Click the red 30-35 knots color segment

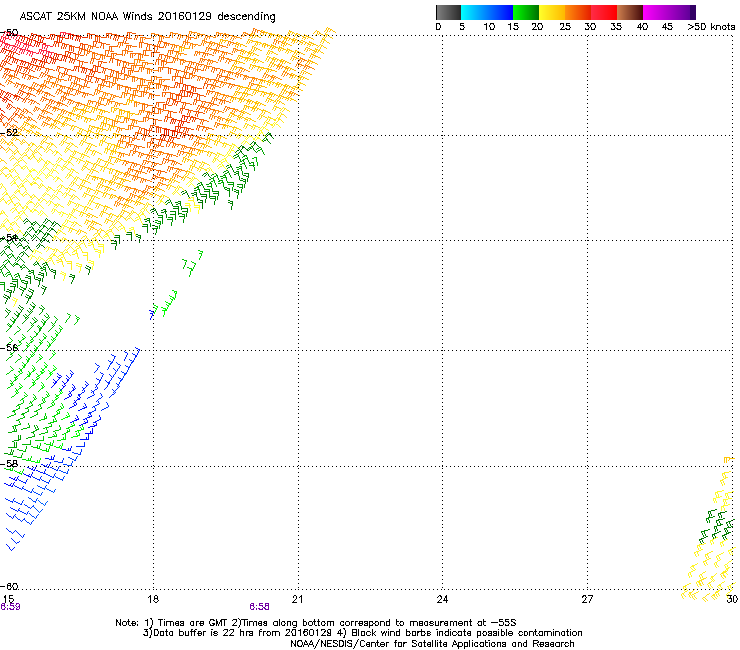(604, 12)
